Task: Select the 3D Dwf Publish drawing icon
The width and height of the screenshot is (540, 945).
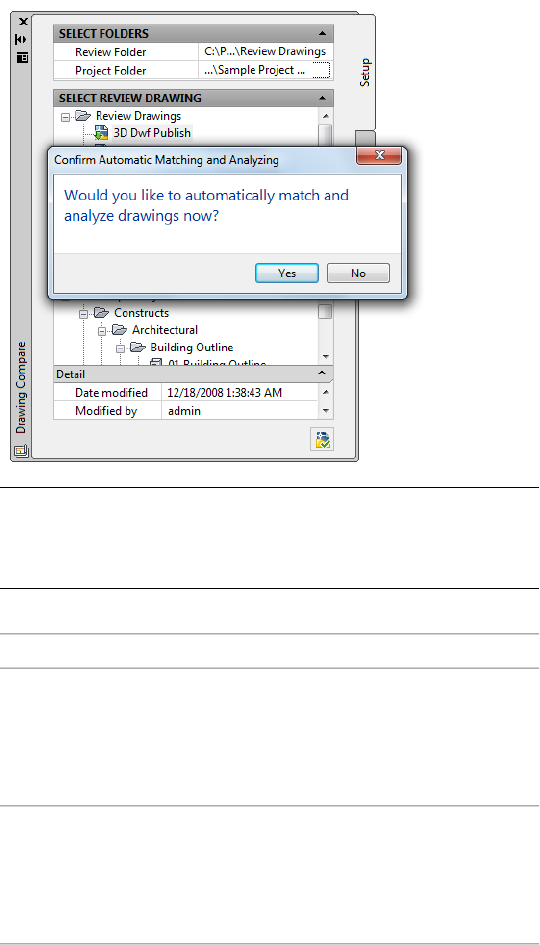Action: click(101, 133)
